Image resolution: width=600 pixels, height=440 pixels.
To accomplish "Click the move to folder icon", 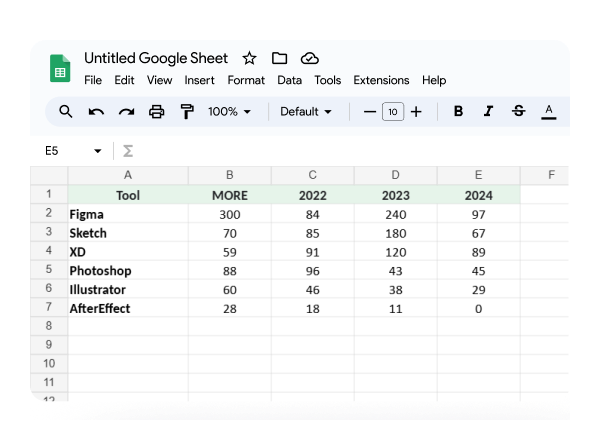I will [x=279, y=58].
